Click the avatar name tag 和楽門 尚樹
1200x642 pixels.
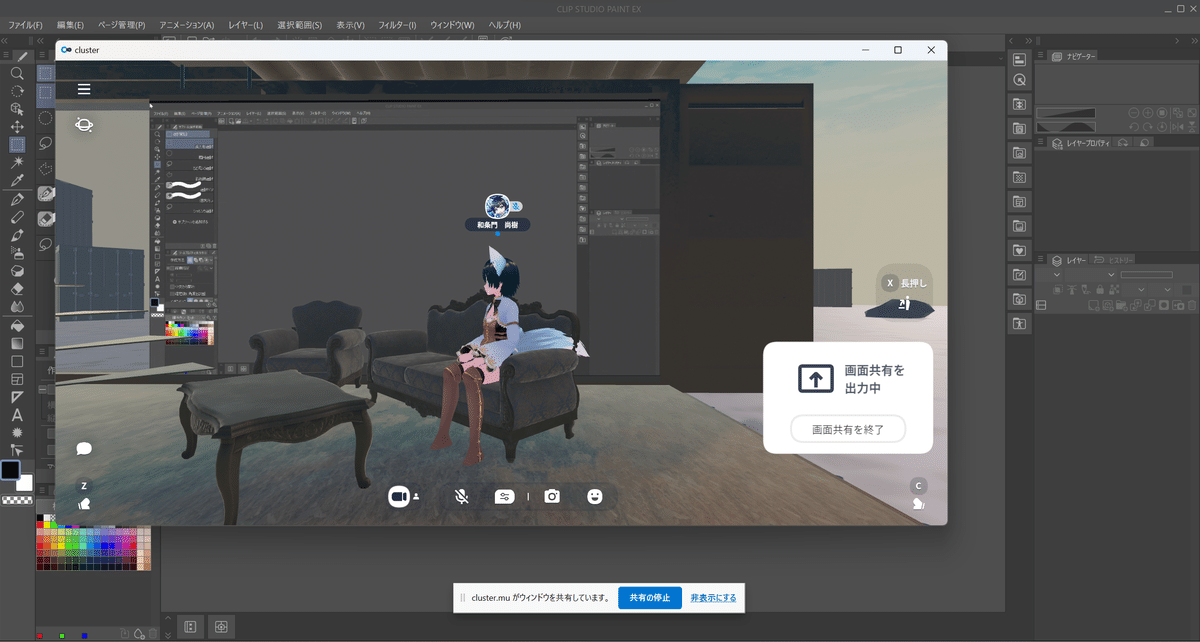[498, 225]
